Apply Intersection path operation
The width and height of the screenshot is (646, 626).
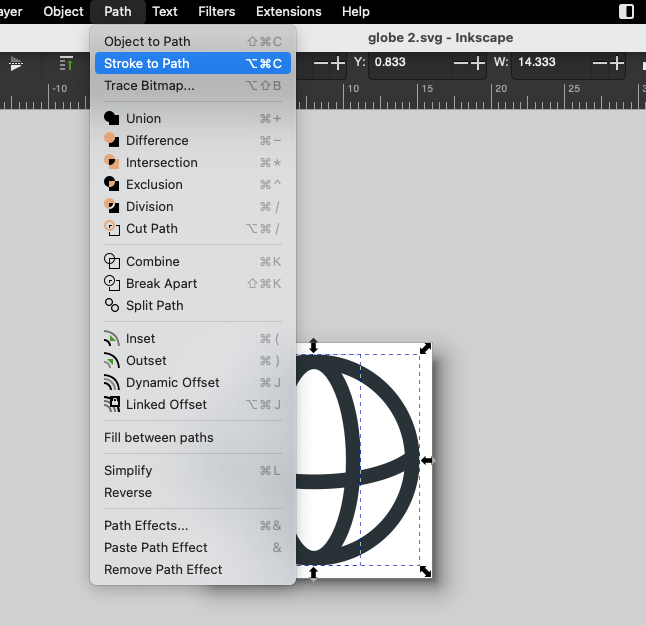coord(193,162)
